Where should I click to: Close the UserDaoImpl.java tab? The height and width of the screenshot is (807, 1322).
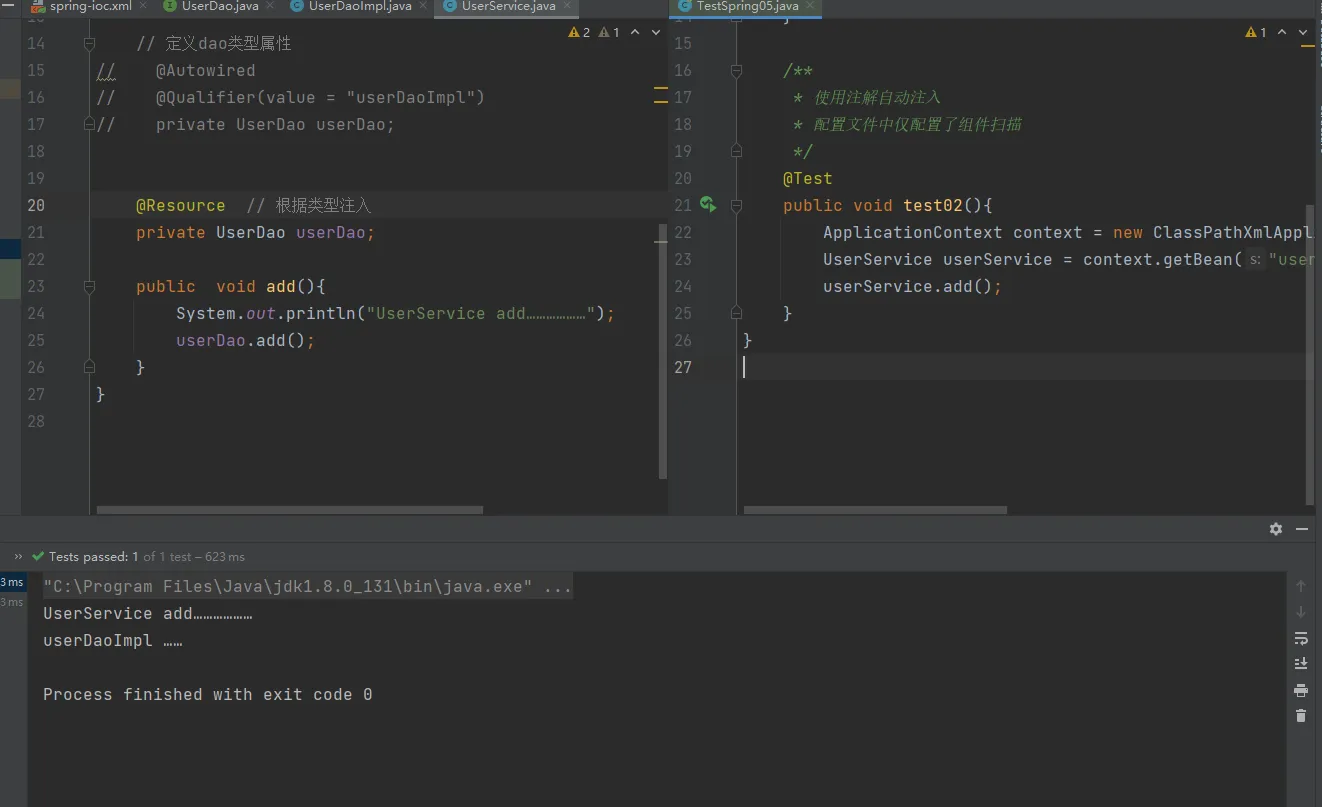coord(421,6)
